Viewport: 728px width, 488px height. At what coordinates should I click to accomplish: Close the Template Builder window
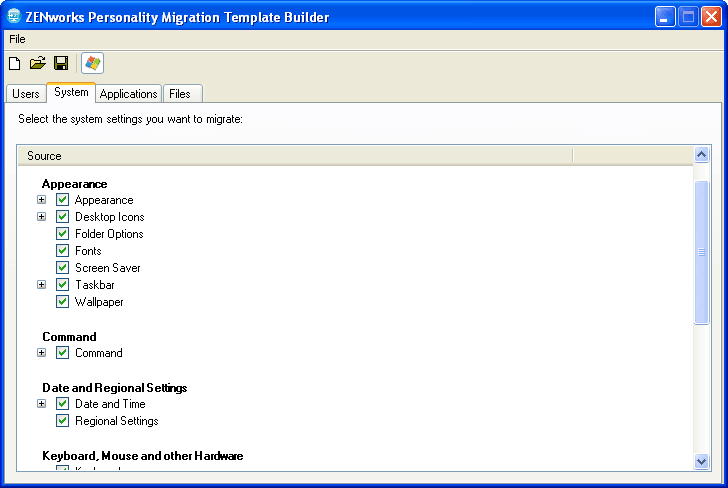click(x=711, y=17)
